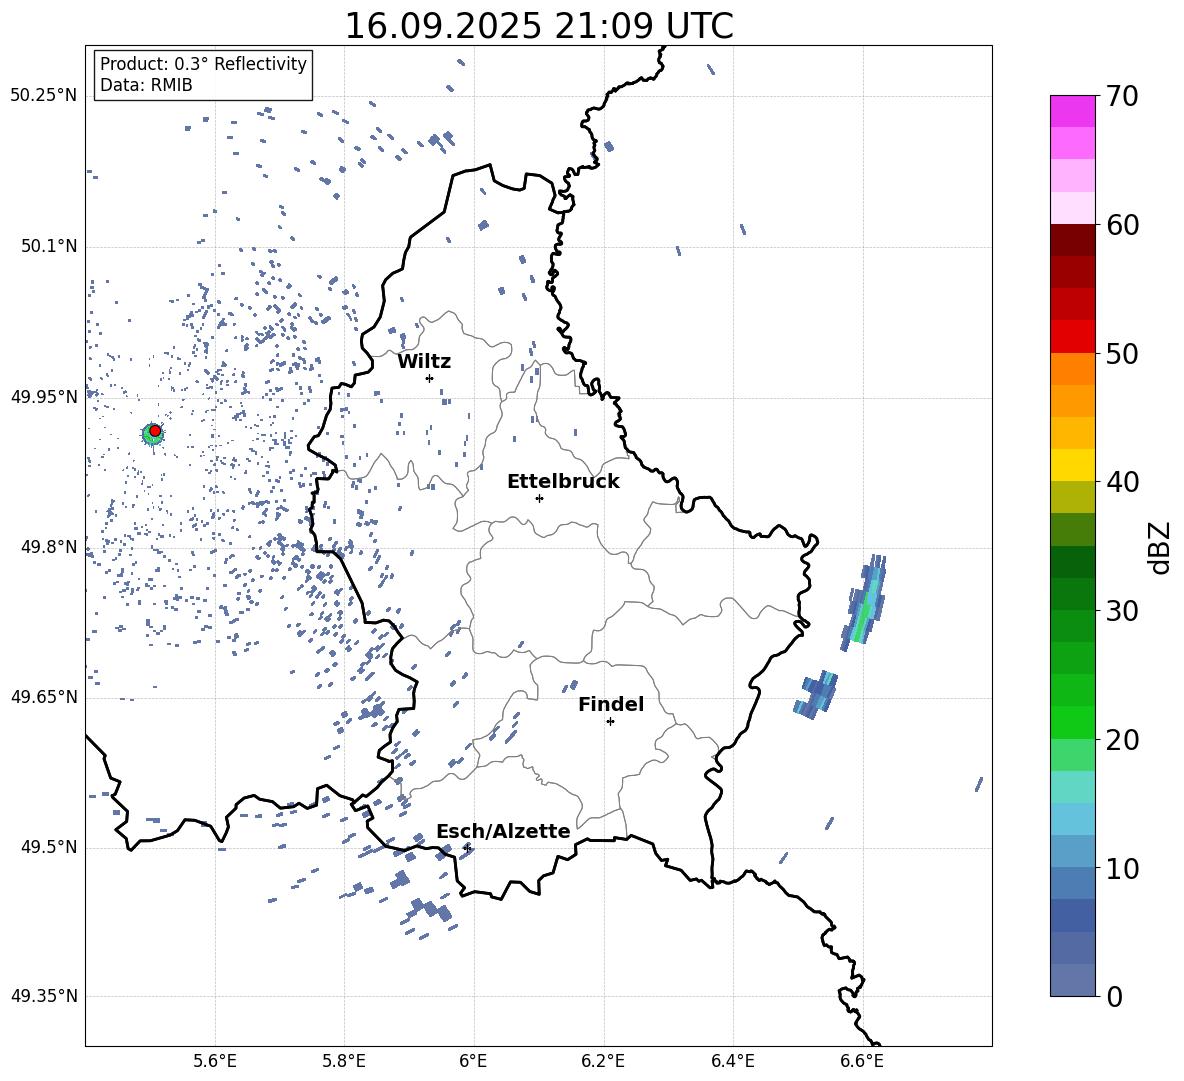Pick the dark maroon swatch below 60
The image size is (1184, 1081).
pos(1072,240)
